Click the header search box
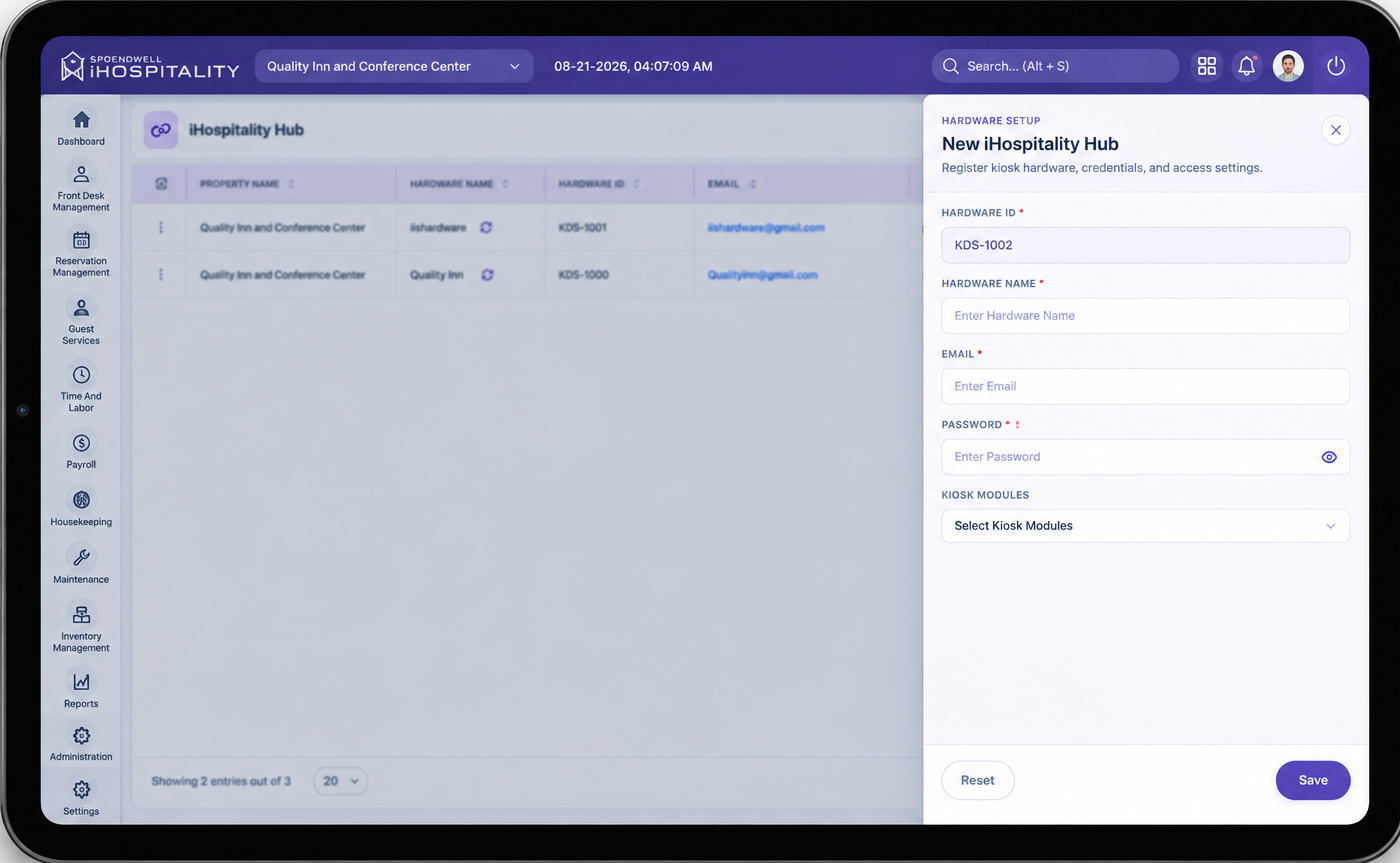Screen dimensions: 1400x863 pyautogui.click(x=1055, y=66)
